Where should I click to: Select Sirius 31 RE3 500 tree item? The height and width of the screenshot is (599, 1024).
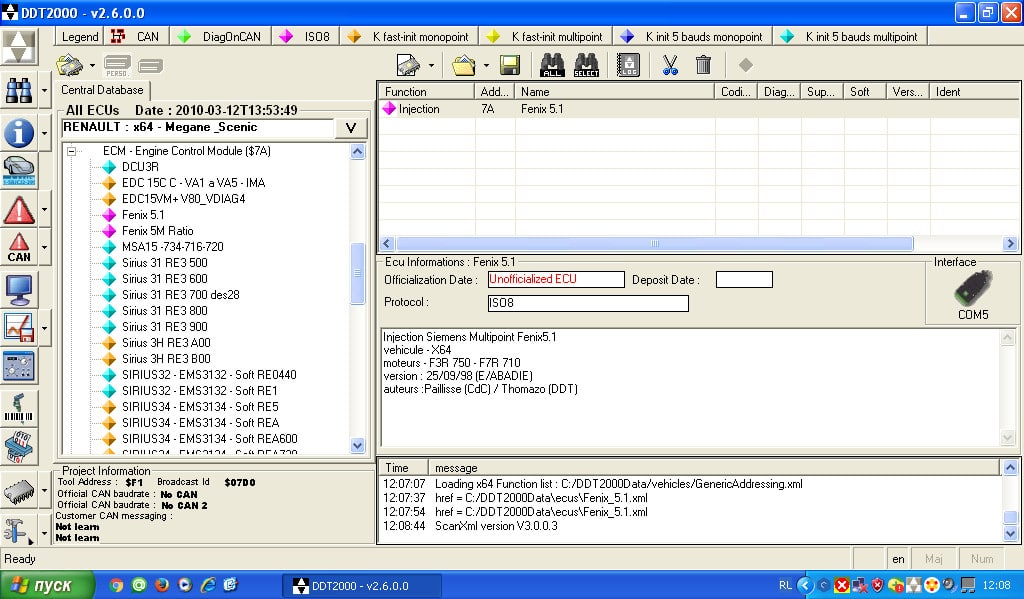[x=165, y=263]
